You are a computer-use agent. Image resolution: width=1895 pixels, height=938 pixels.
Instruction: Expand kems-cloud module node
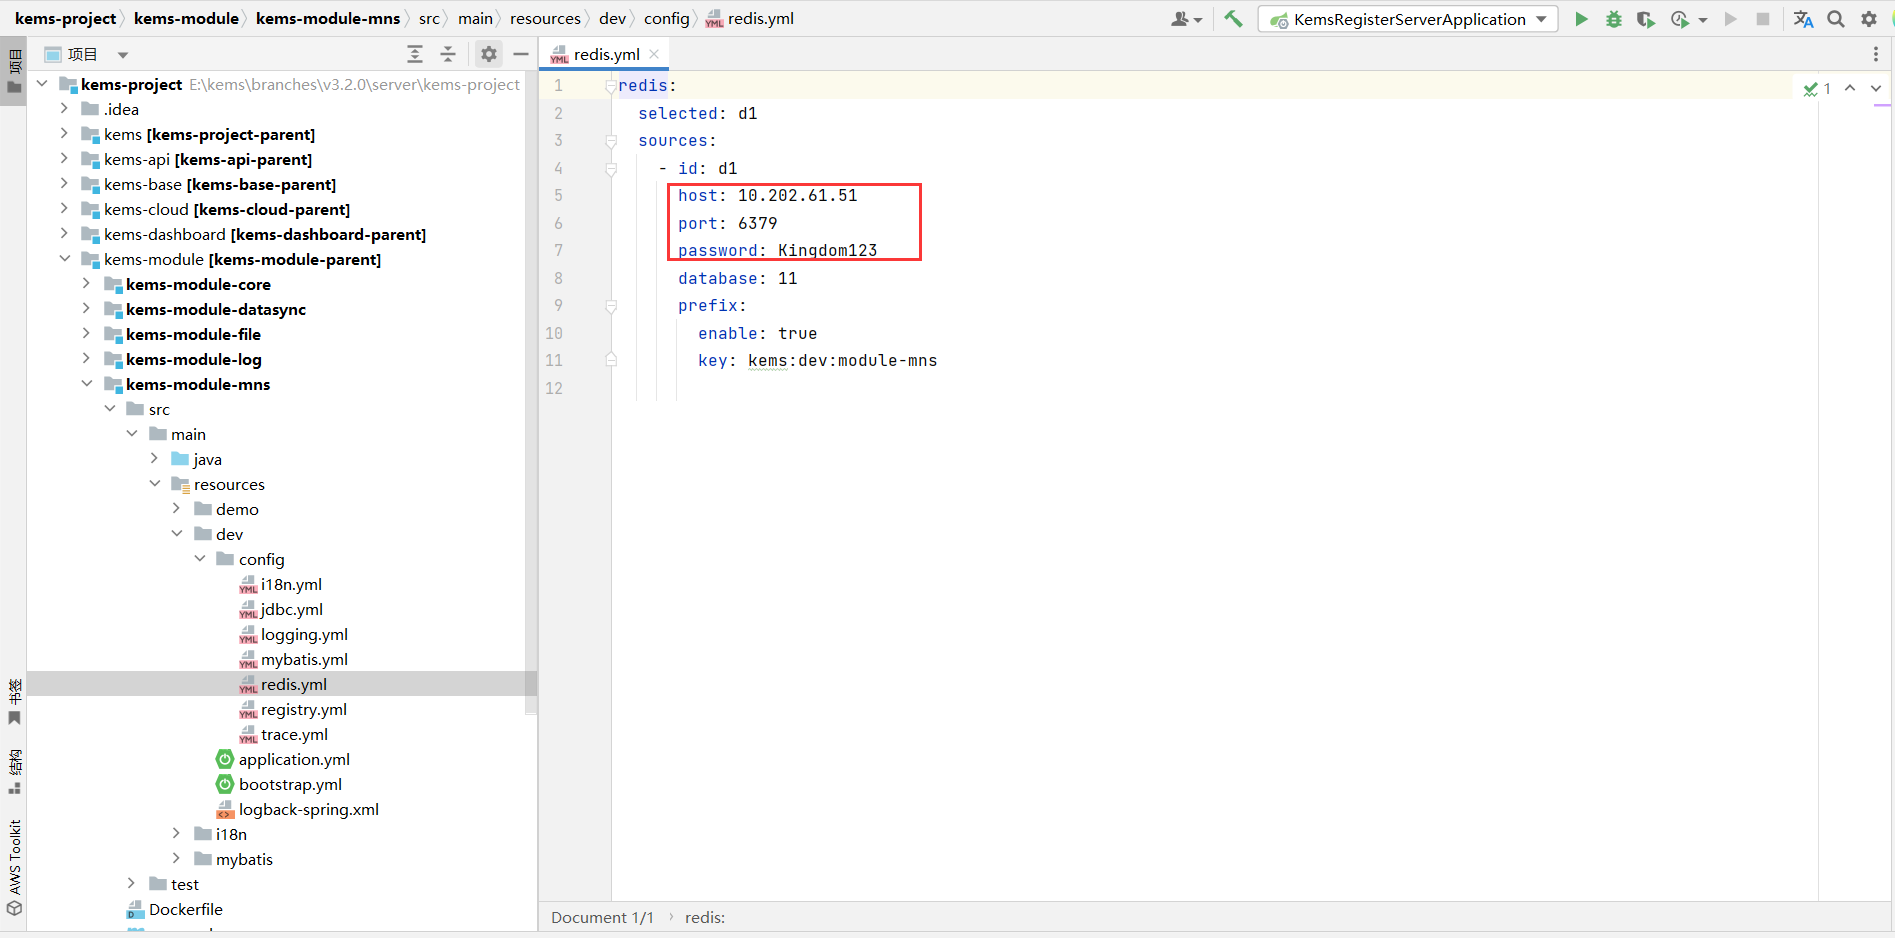[x=64, y=209]
